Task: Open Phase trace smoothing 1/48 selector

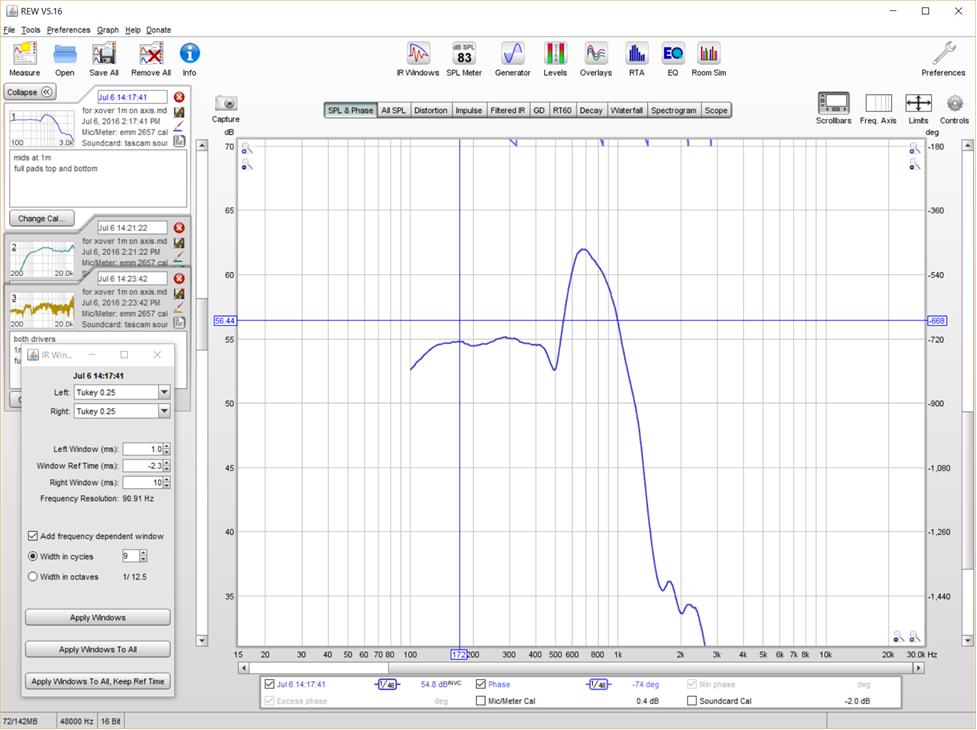Action: coord(598,685)
